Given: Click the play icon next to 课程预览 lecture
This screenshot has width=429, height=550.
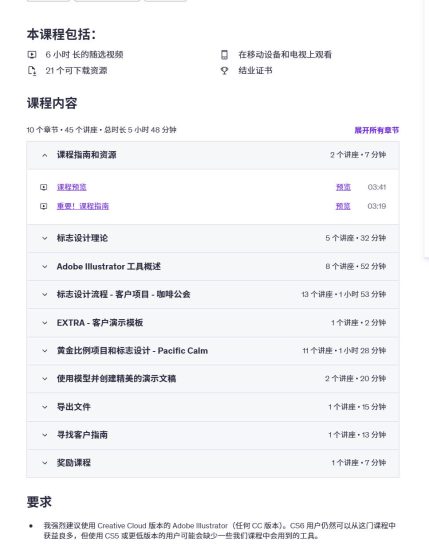Looking at the screenshot, I should (x=43, y=187).
